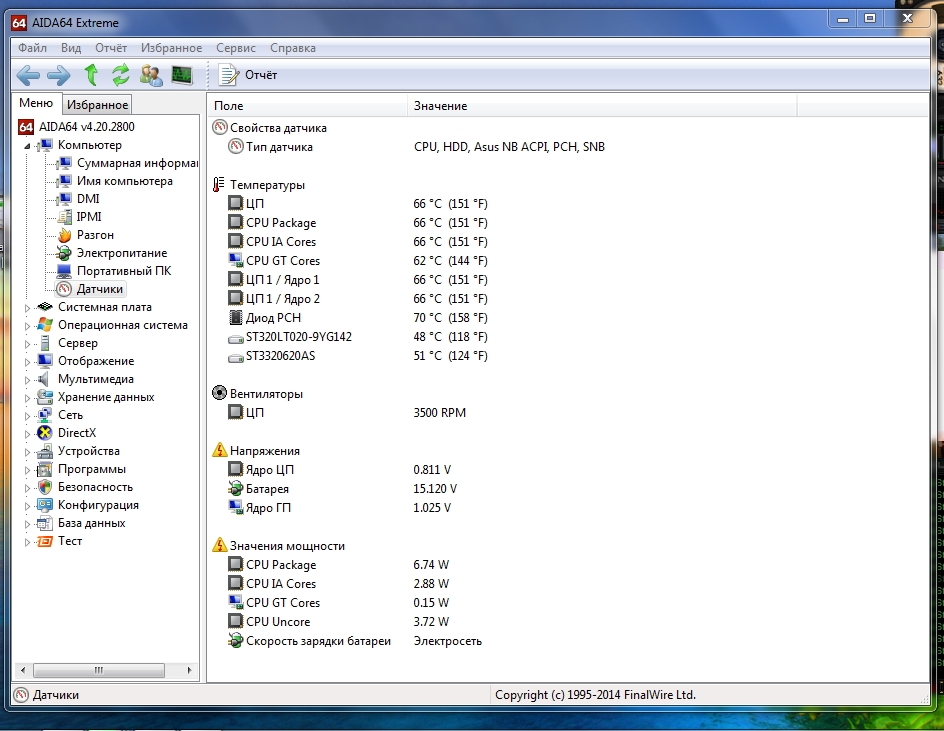
Task: Click the Сеть network icon
Action: click(x=45, y=415)
